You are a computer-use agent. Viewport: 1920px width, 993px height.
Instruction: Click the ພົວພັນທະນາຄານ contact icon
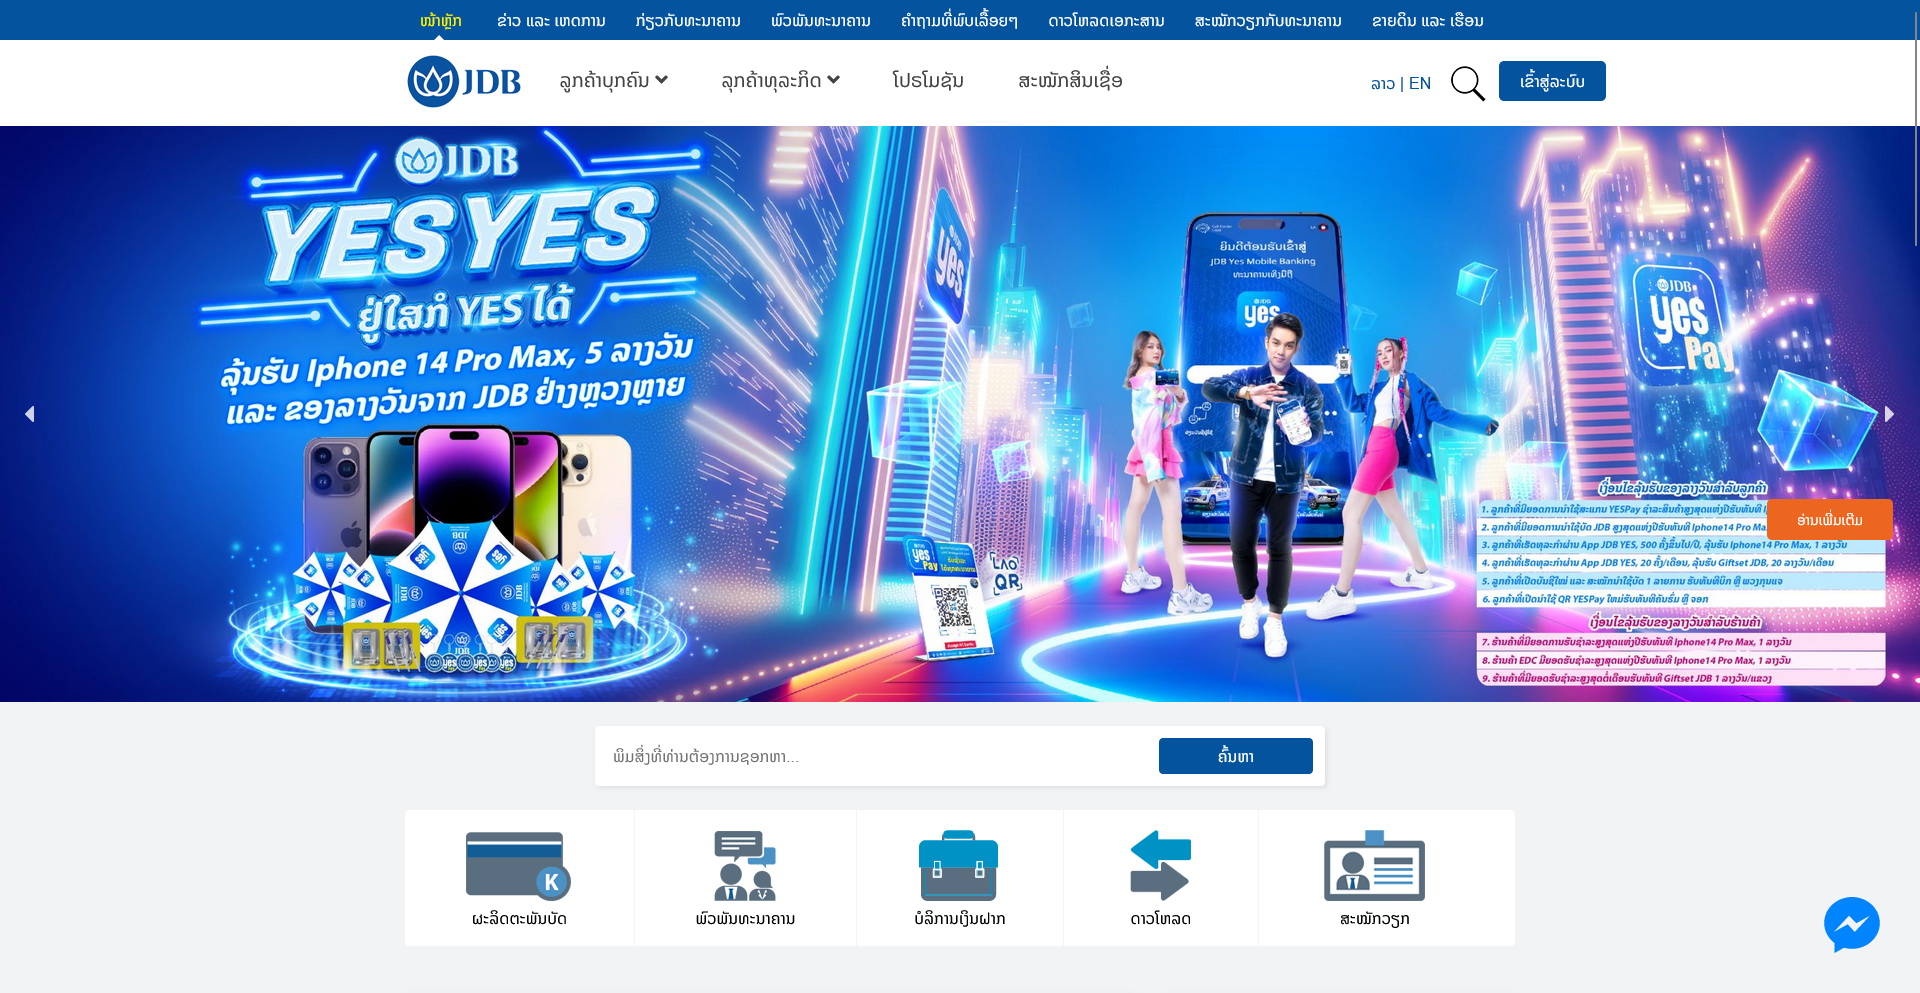(745, 866)
